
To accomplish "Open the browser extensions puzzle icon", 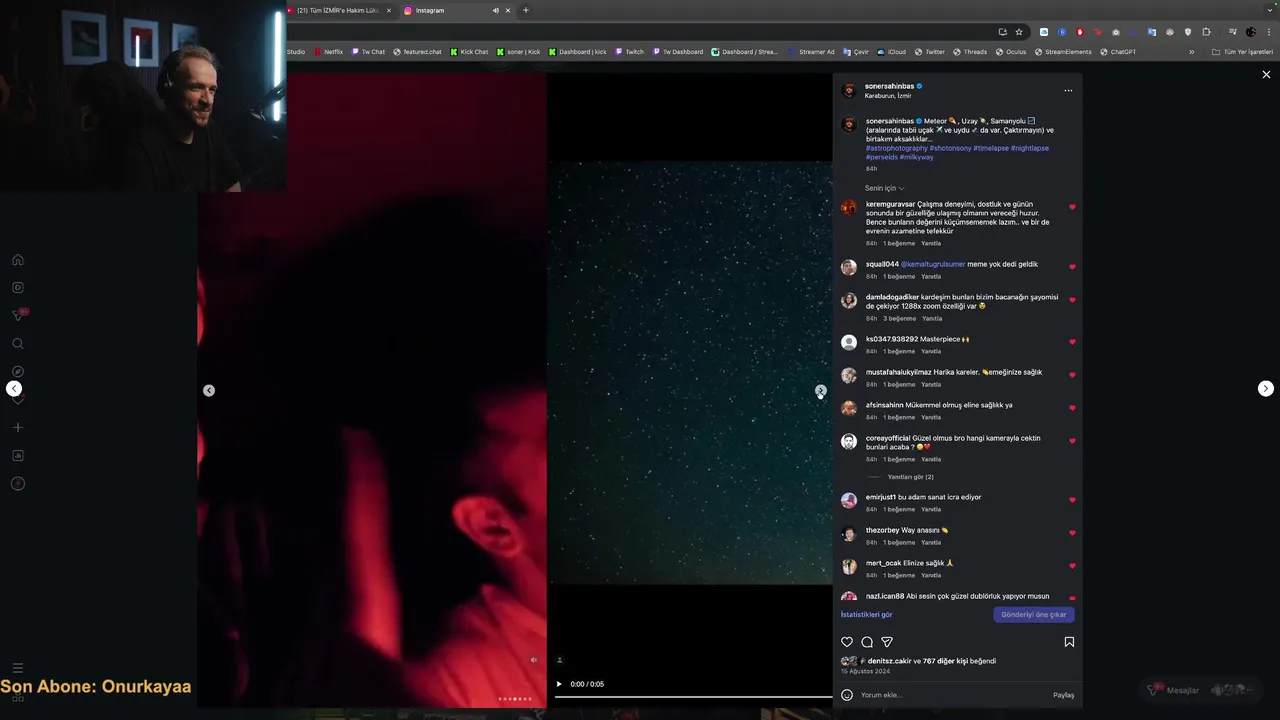I will pyautogui.click(x=1206, y=32).
